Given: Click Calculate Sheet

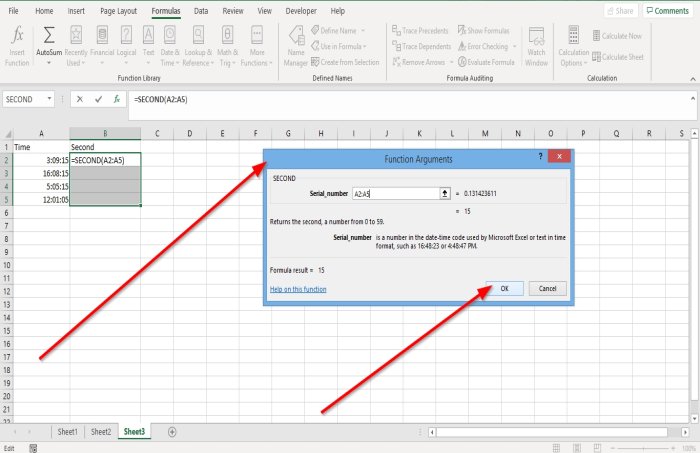Looking at the screenshot, I should point(618,57).
